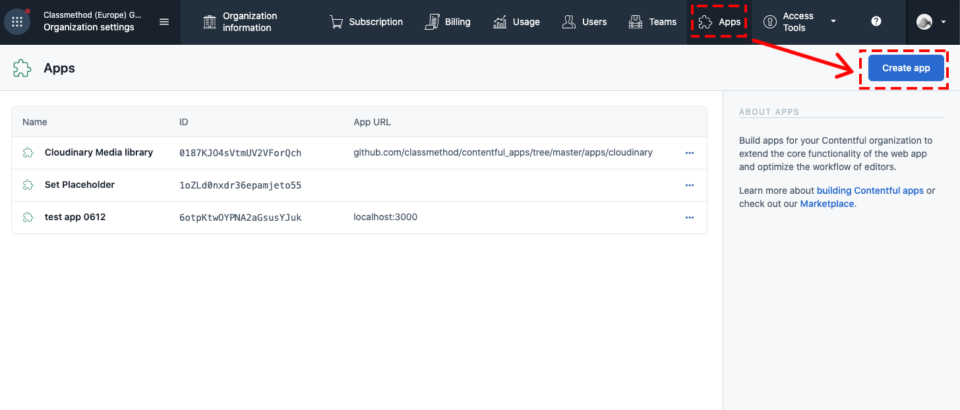Open the Marketplace link
960x410 pixels.
point(827,204)
